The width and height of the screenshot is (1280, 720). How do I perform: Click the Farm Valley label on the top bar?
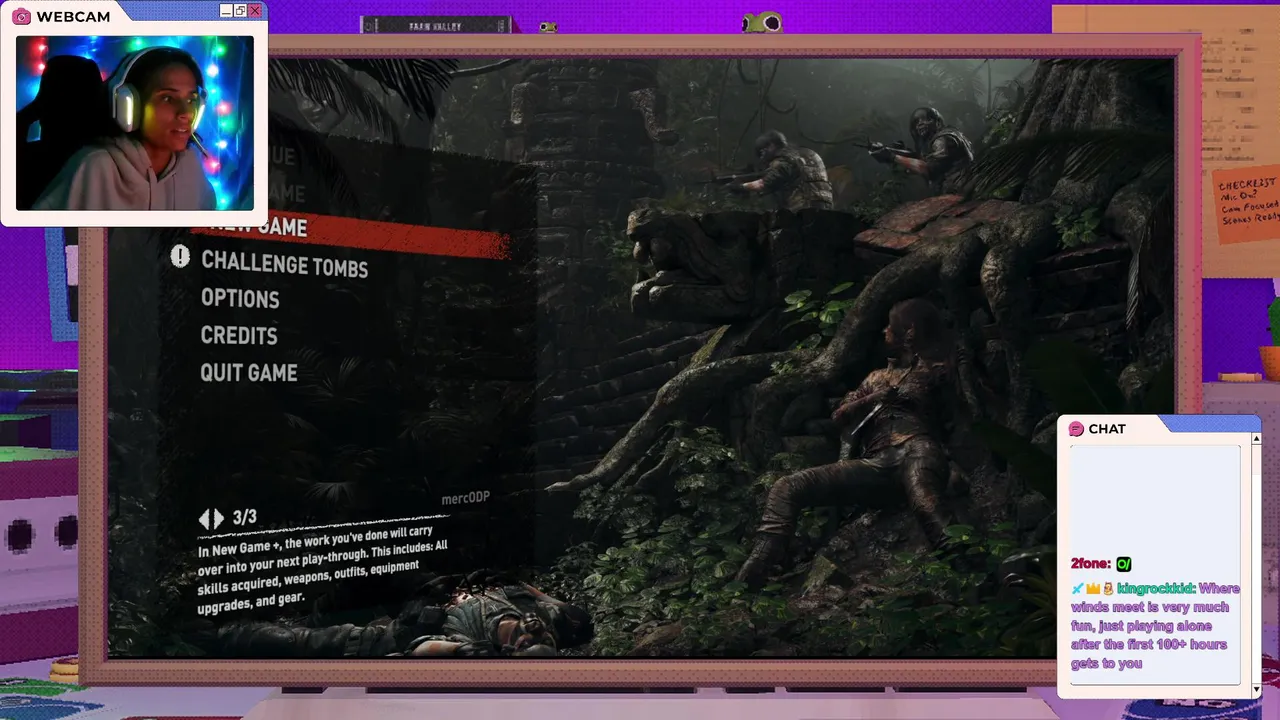pyautogui.click(x=435, y=26)
